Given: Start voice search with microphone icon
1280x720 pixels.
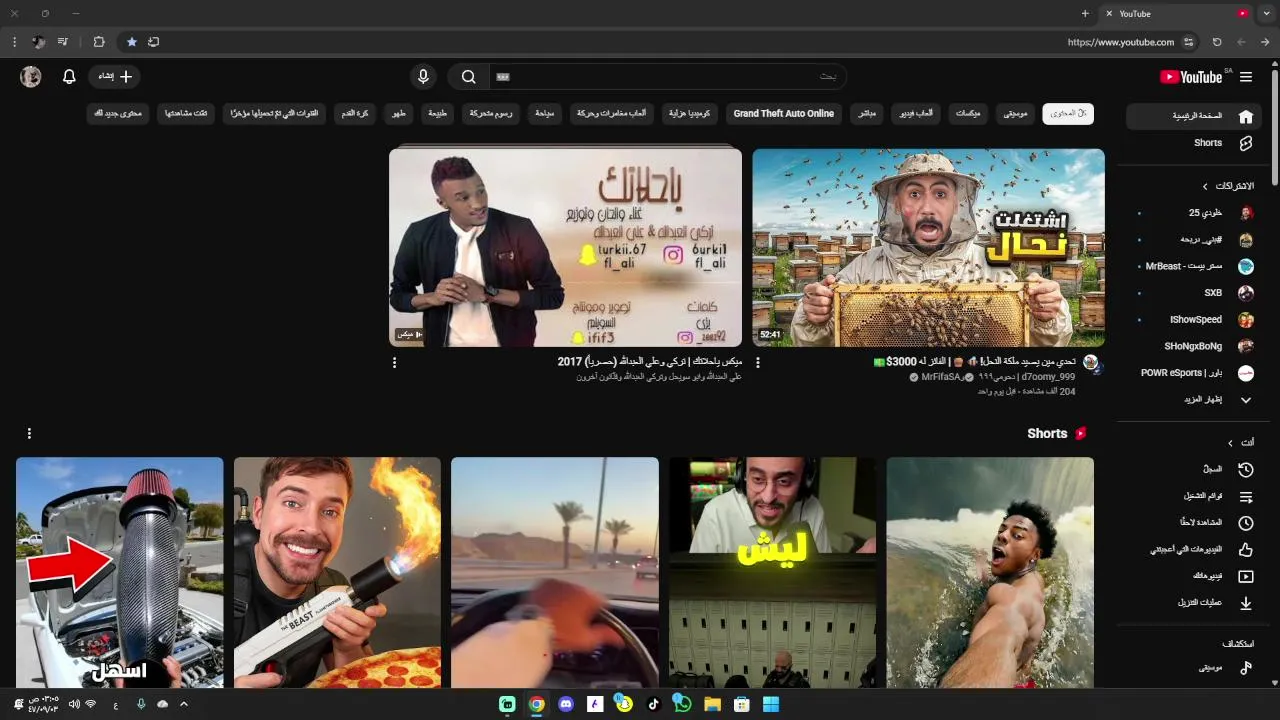Looking at the screenshot, I should 423,77.
